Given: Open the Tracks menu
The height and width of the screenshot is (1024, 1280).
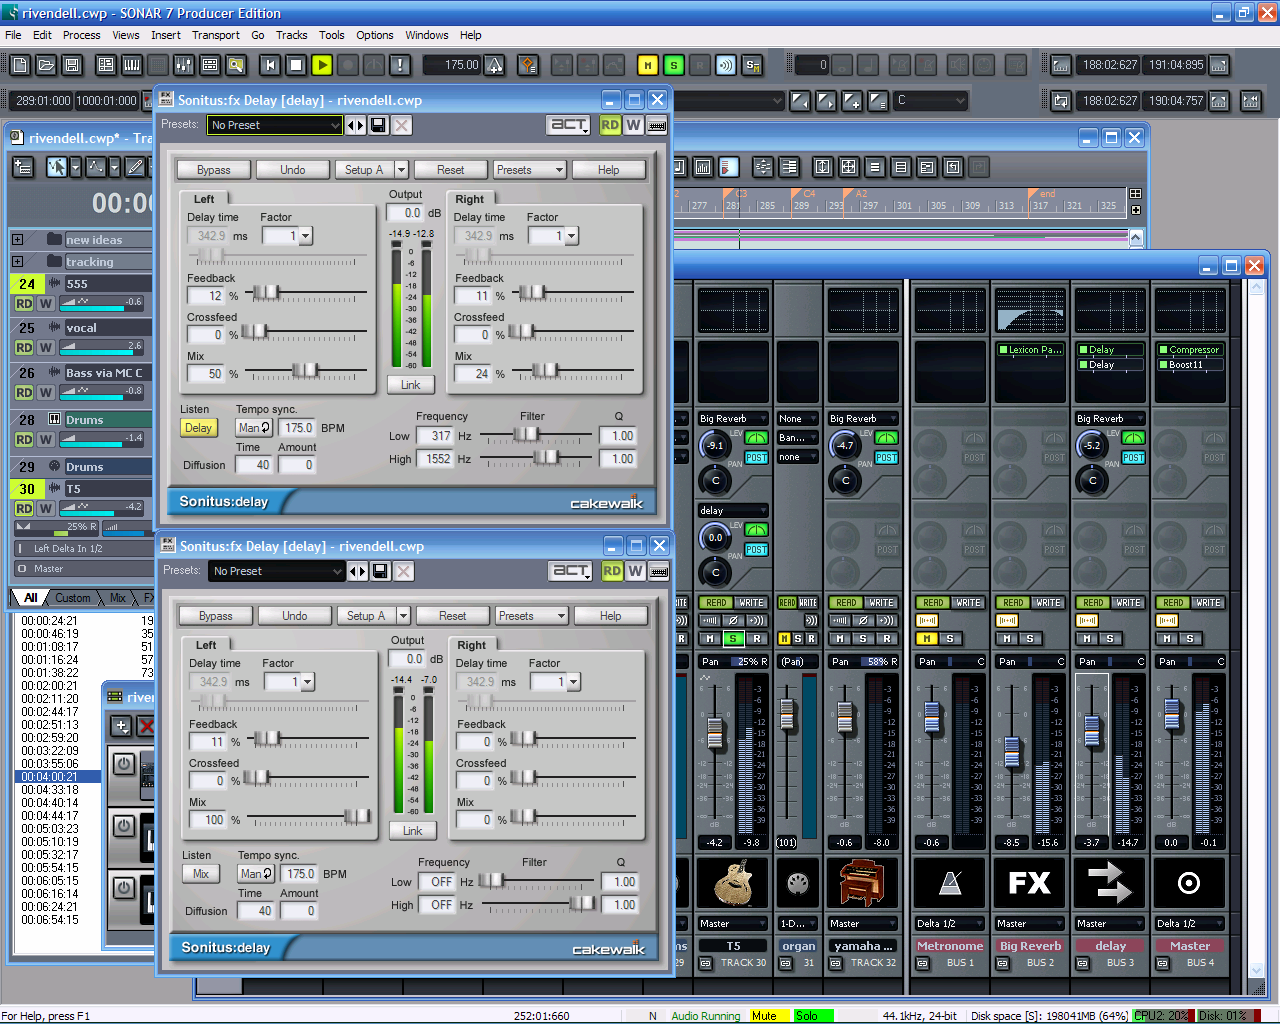Looking at the screenshot, I should 291,35.
